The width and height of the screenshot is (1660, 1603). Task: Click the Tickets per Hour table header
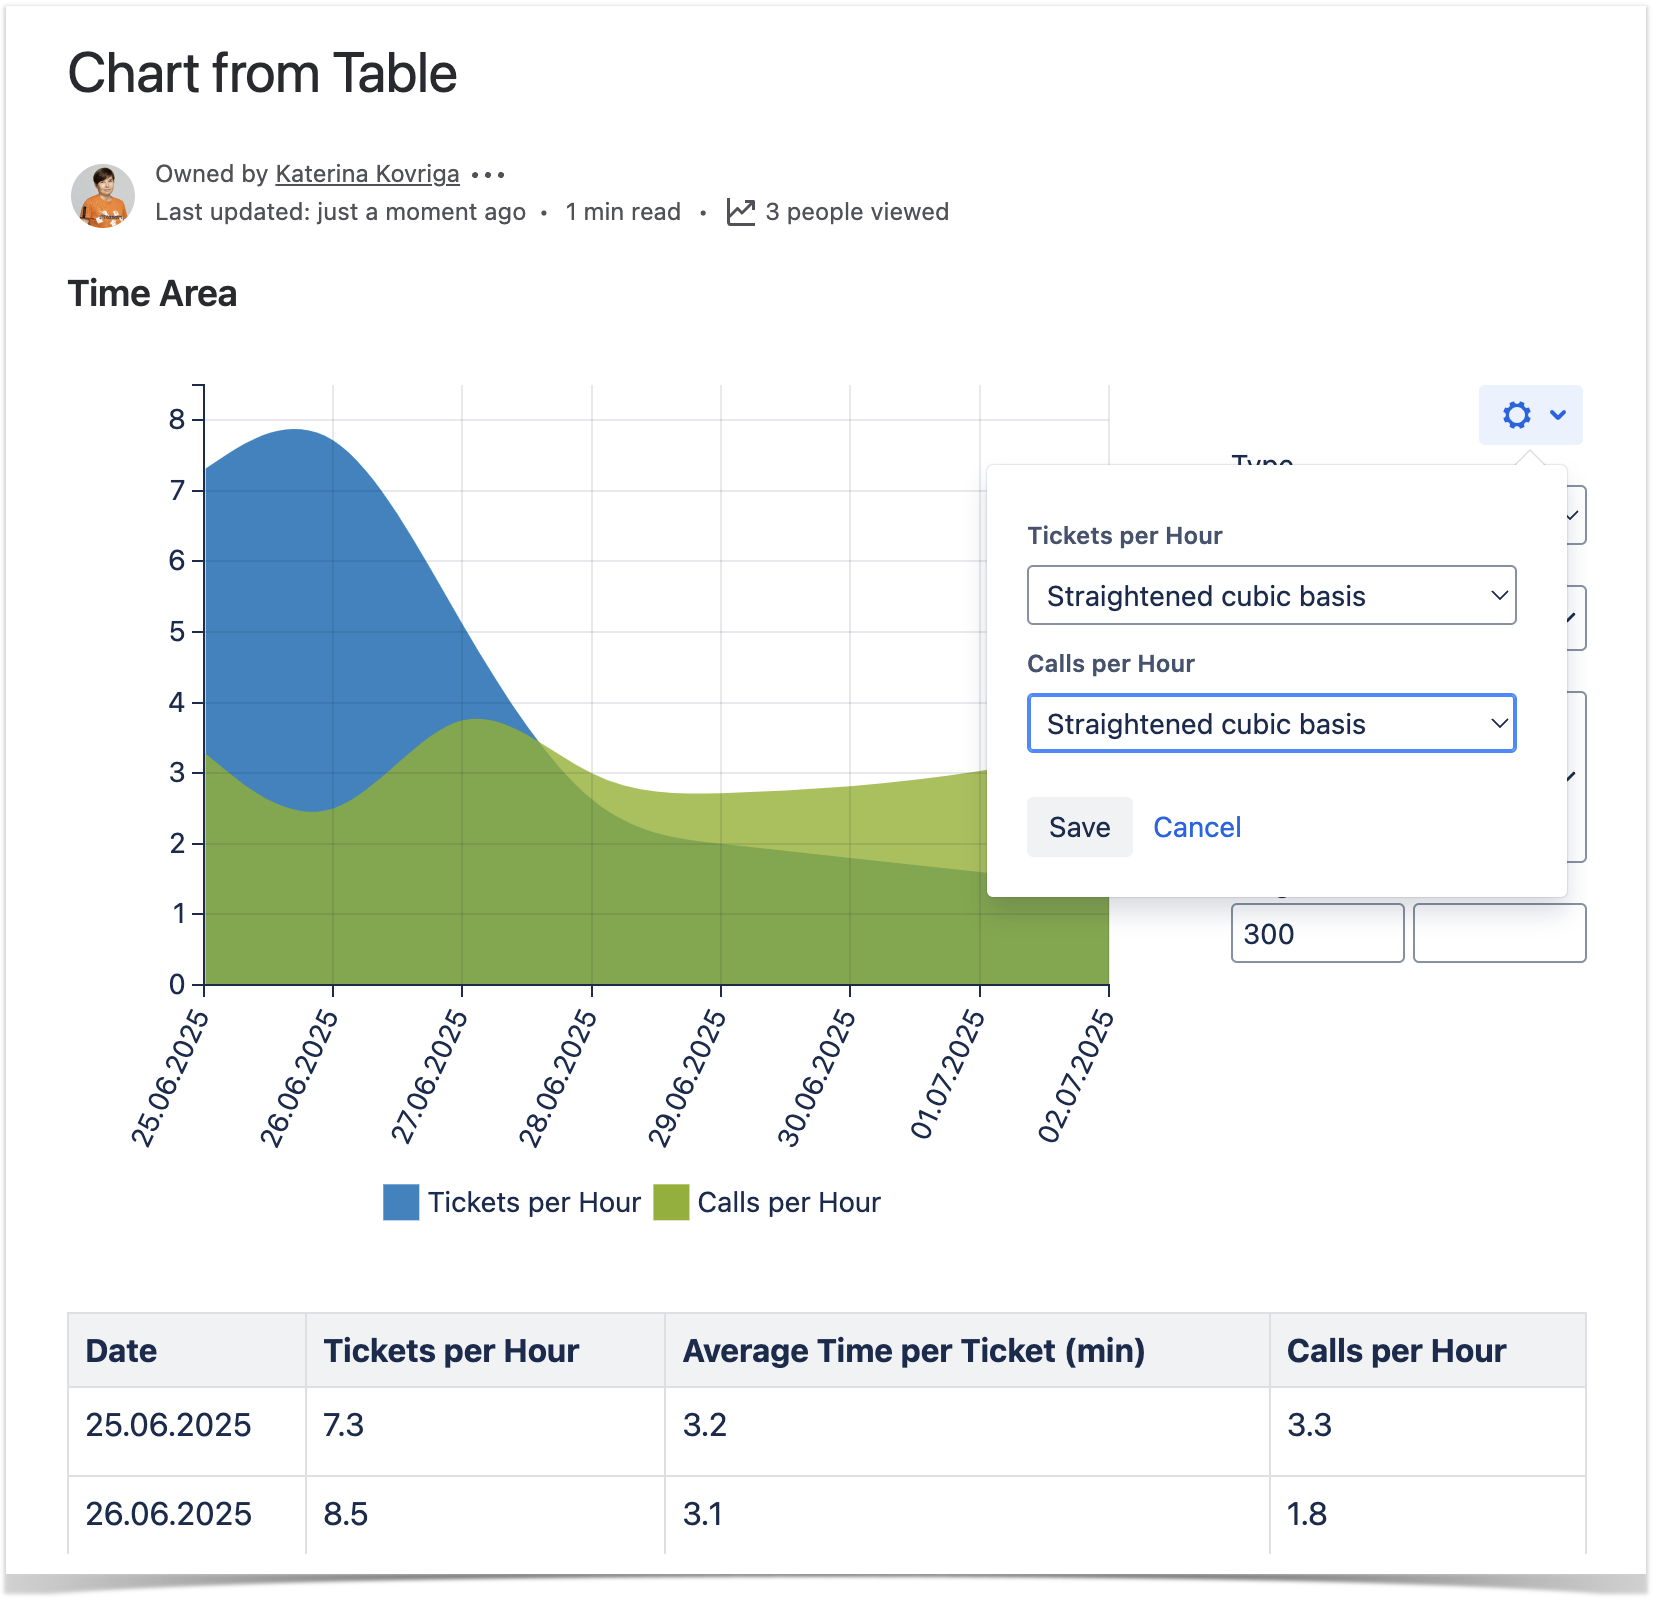pos(451,1351)
